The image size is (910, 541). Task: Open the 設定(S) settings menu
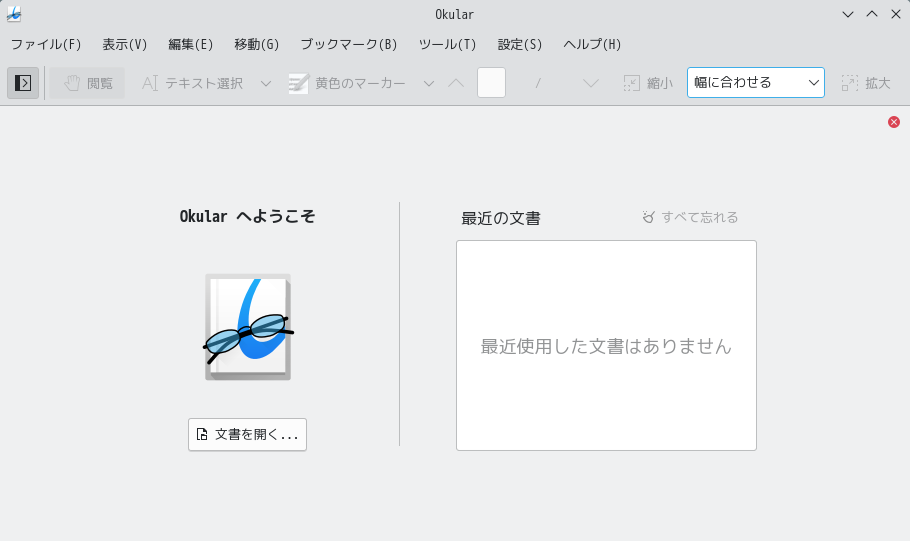519,44
